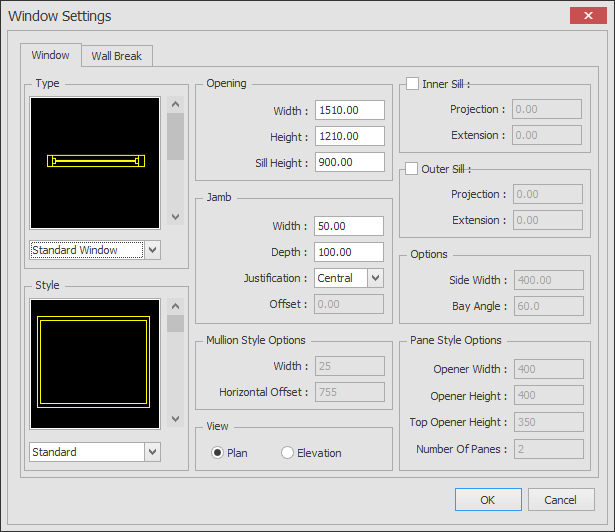Image resolution: width=615 pixels, height=532 pixels.
Task: Dismiss the dialog with Cancel
Action: [561, 499]
